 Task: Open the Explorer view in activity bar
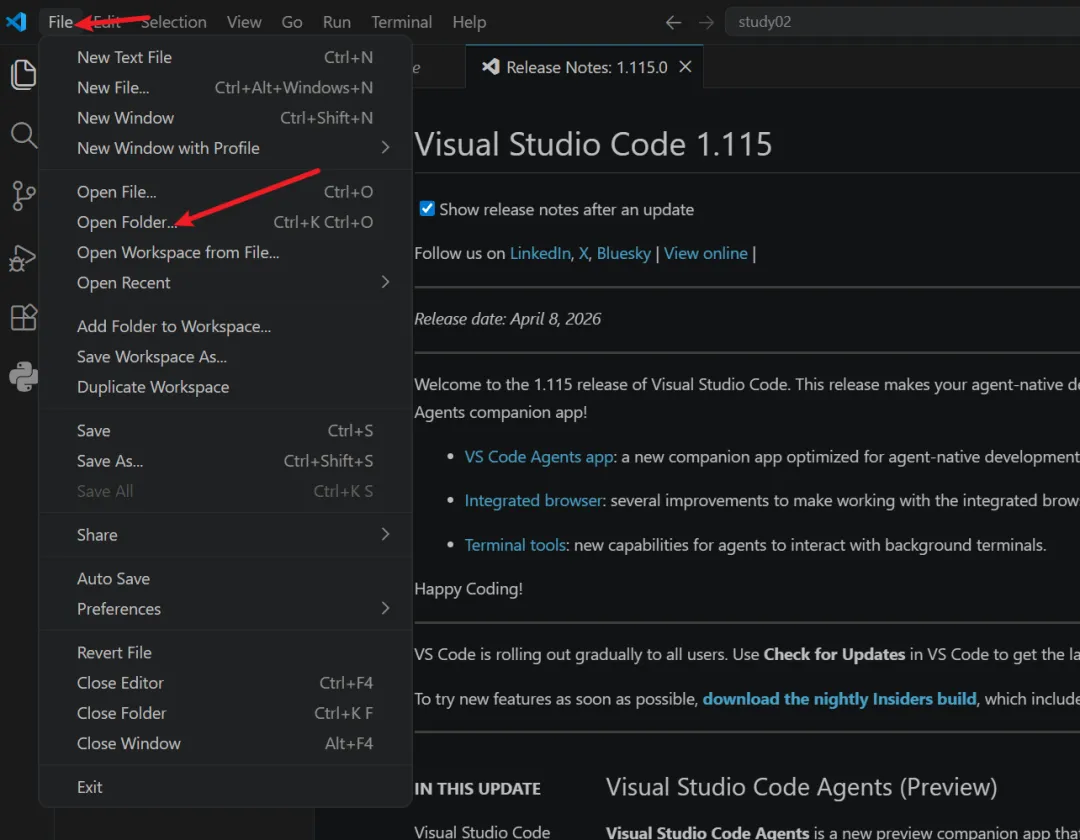(23, 74)
